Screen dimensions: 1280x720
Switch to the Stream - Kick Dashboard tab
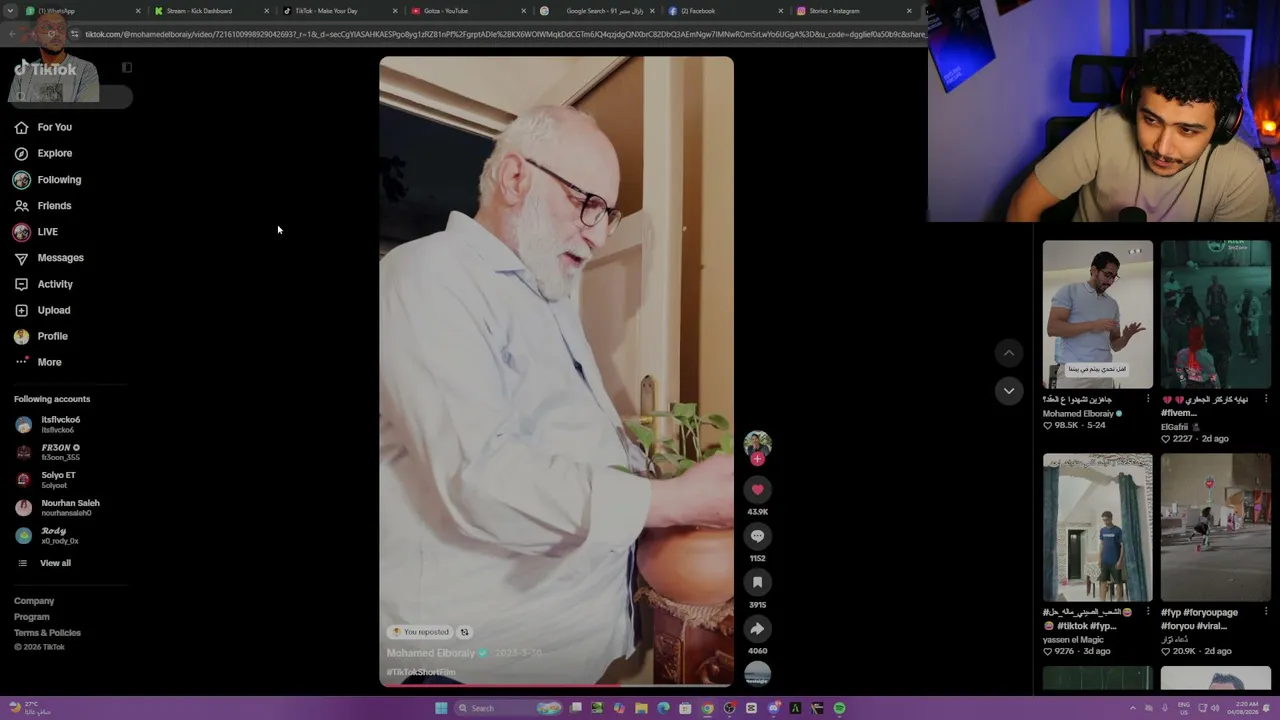click(212, 11)
